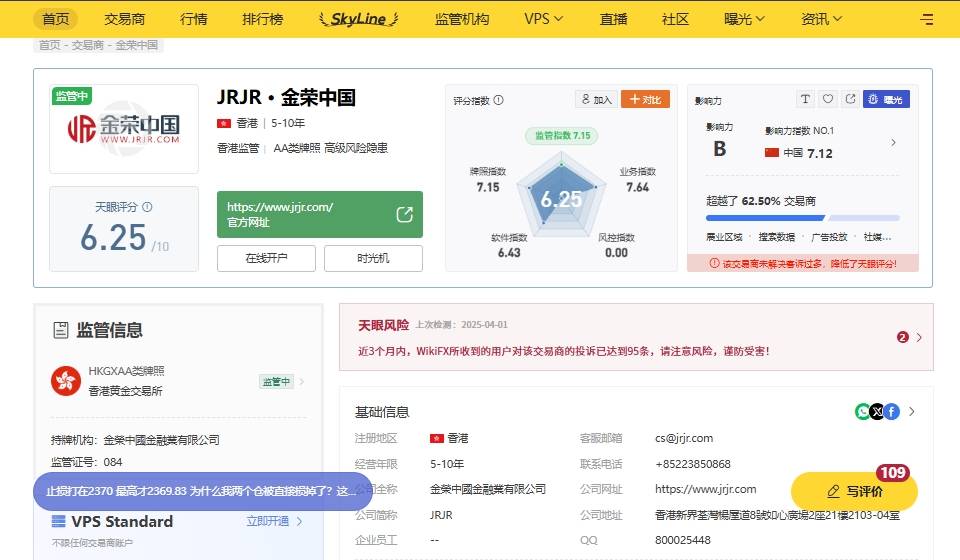Click the 监管信息 document icon

tap(61, 330)
